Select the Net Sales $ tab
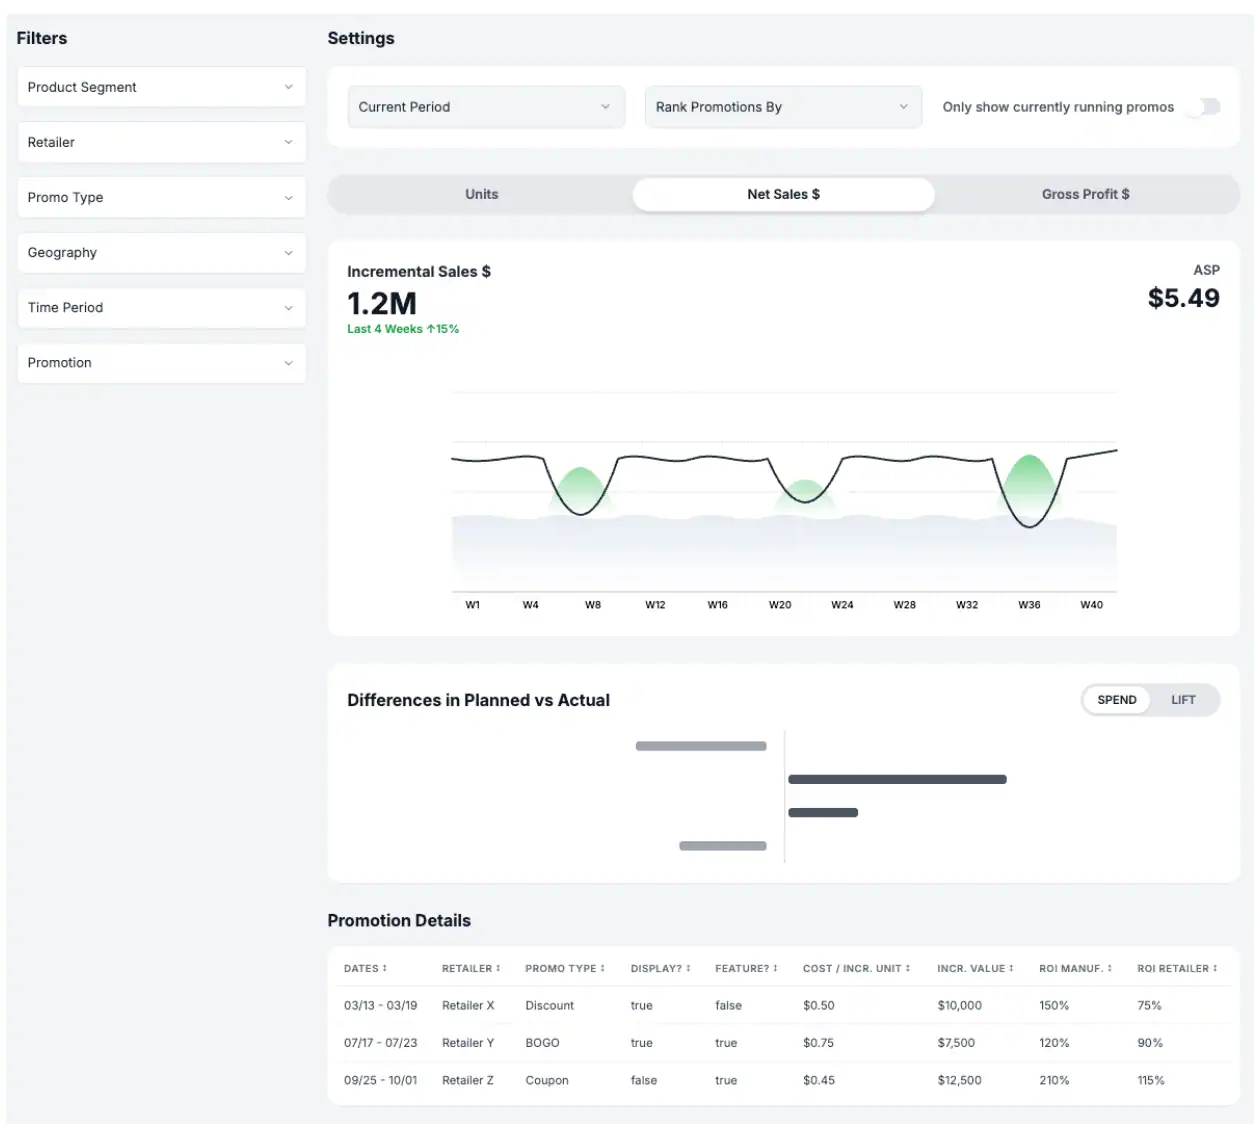 784,194
